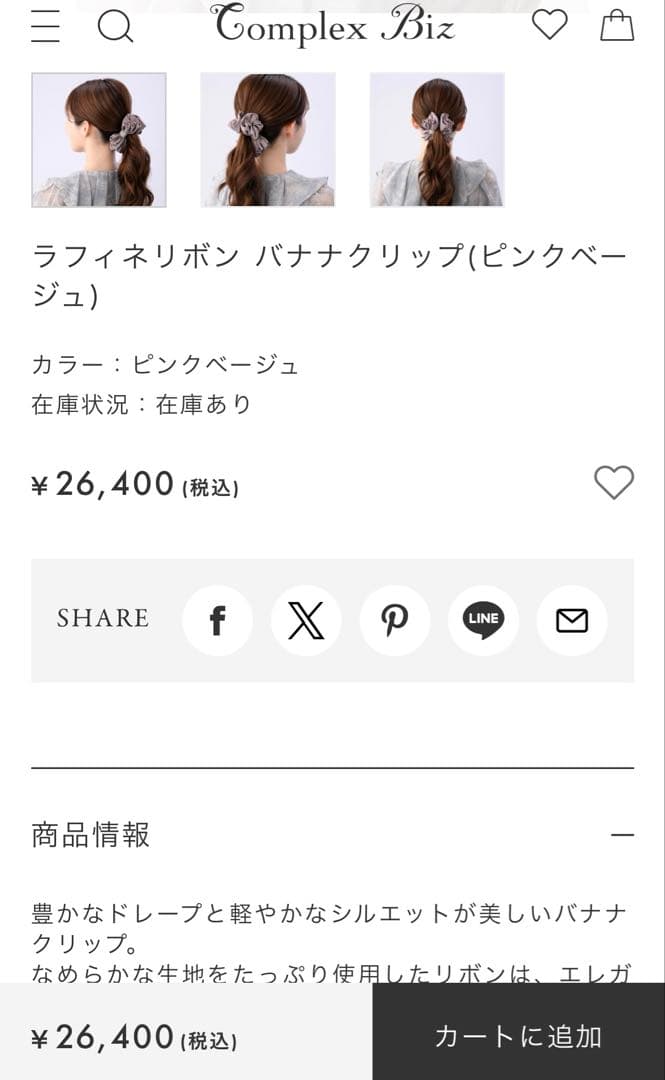This screenshot has height=1080, width=665.
Task: Select the rightmost product thumbnail photo
Action: (x=437, y=139)
